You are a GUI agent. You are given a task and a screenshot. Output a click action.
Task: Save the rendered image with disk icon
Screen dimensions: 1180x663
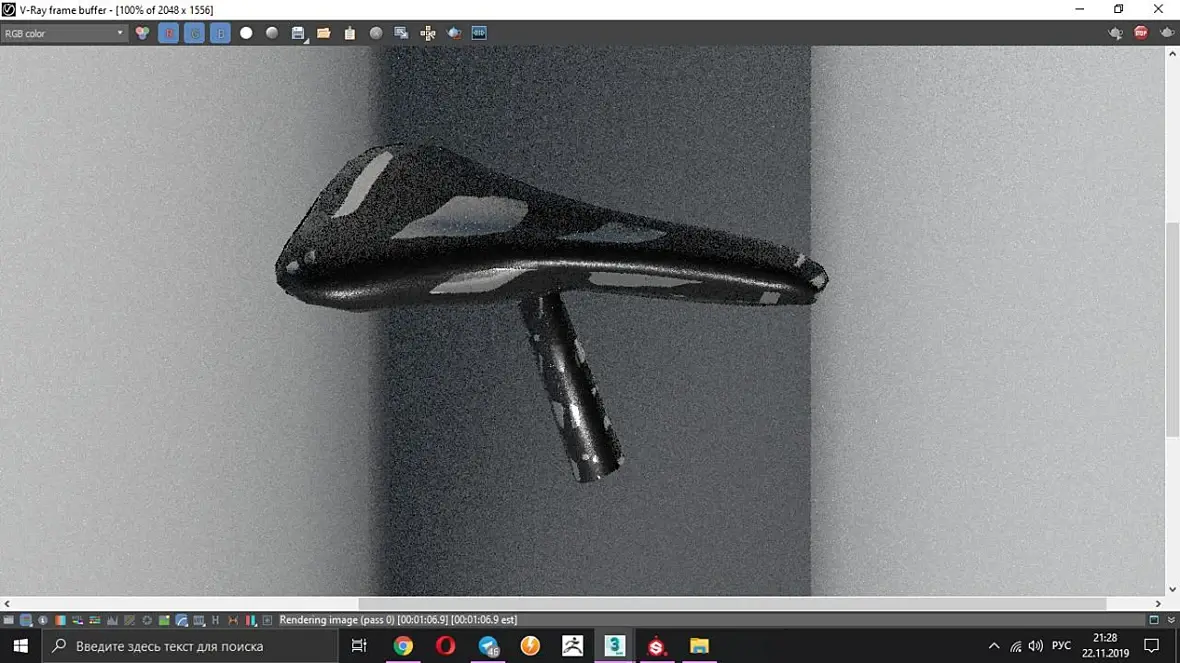(x=298, y=33)
